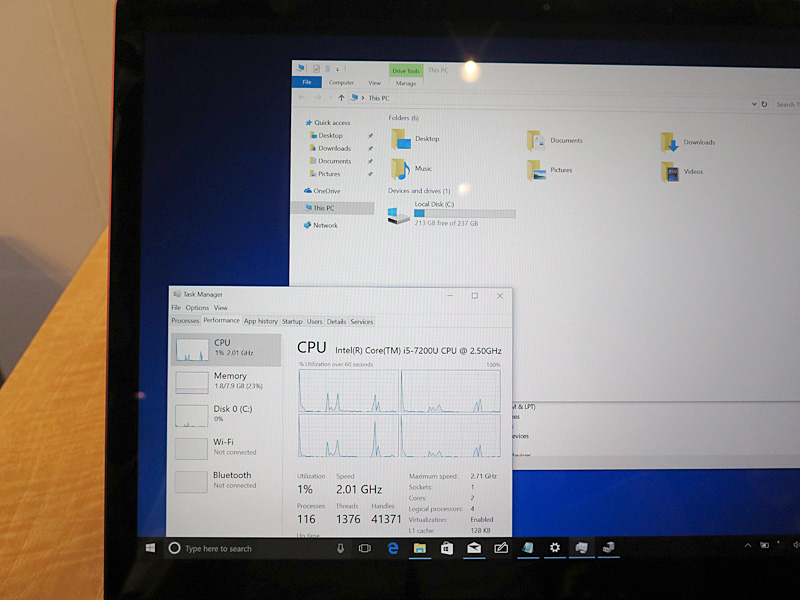Unpin Downloads from Quick access
The height and width of the screenshot is (600, 800).
pos(368,148)
